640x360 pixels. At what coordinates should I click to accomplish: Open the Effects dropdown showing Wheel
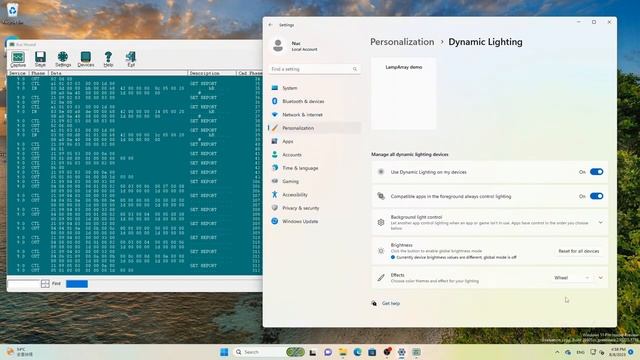(x=571, y=278)
